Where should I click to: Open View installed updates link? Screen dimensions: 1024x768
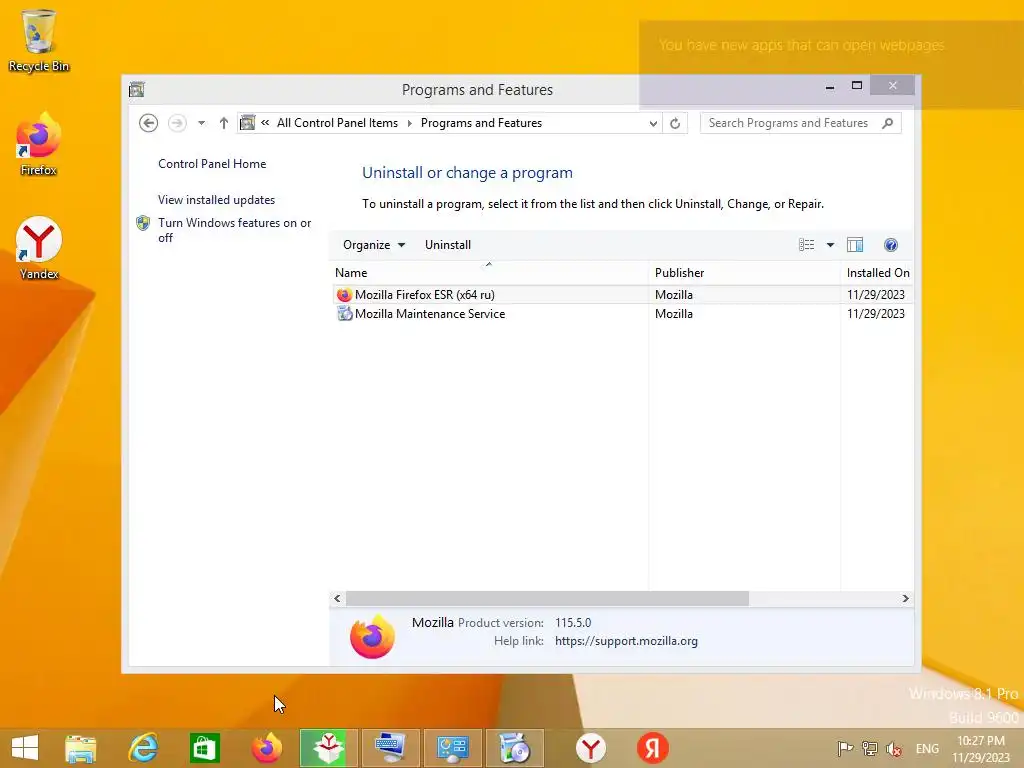pyautogui.click(x=216, y=200)
